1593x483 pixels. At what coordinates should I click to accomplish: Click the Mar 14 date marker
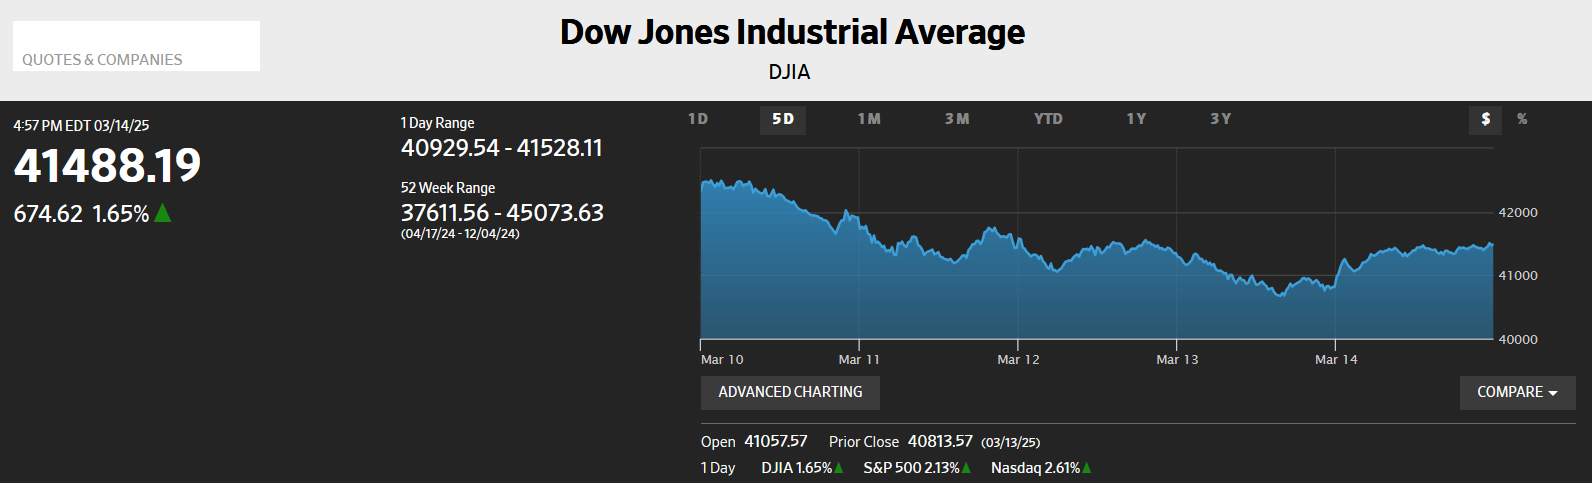[x=1336, y=360]
